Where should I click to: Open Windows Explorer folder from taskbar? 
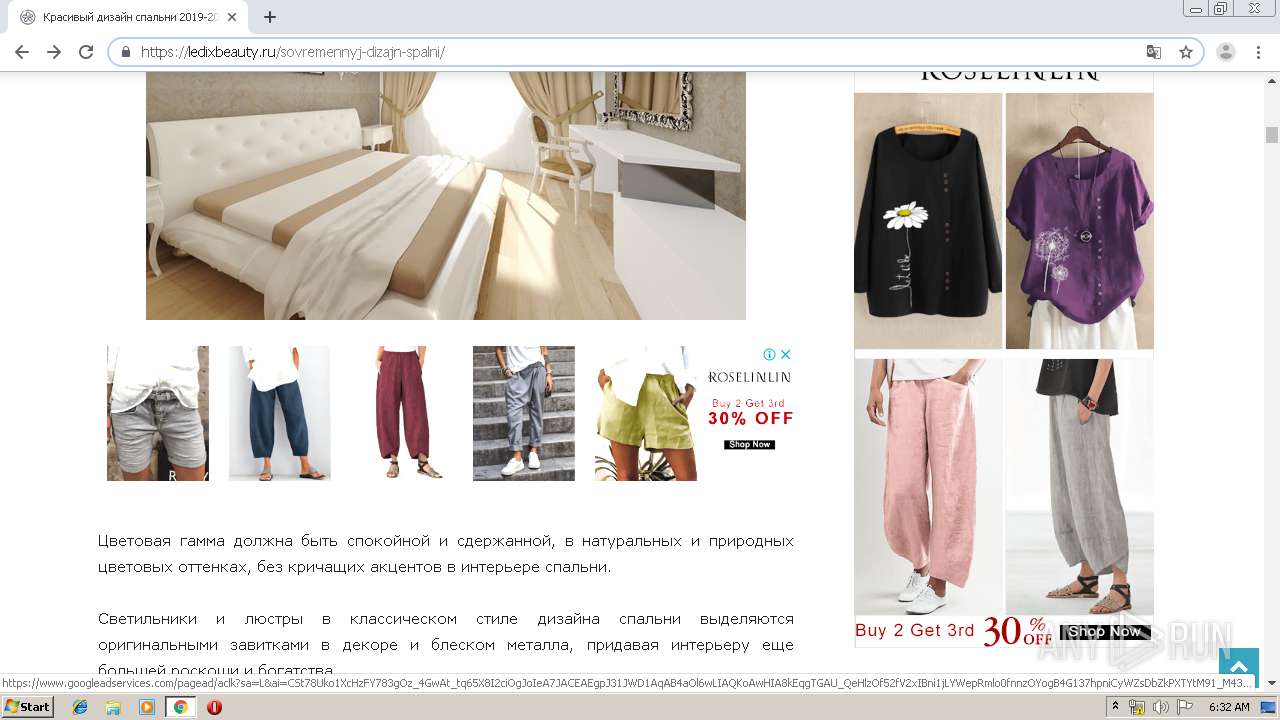(x=113, y=707)
